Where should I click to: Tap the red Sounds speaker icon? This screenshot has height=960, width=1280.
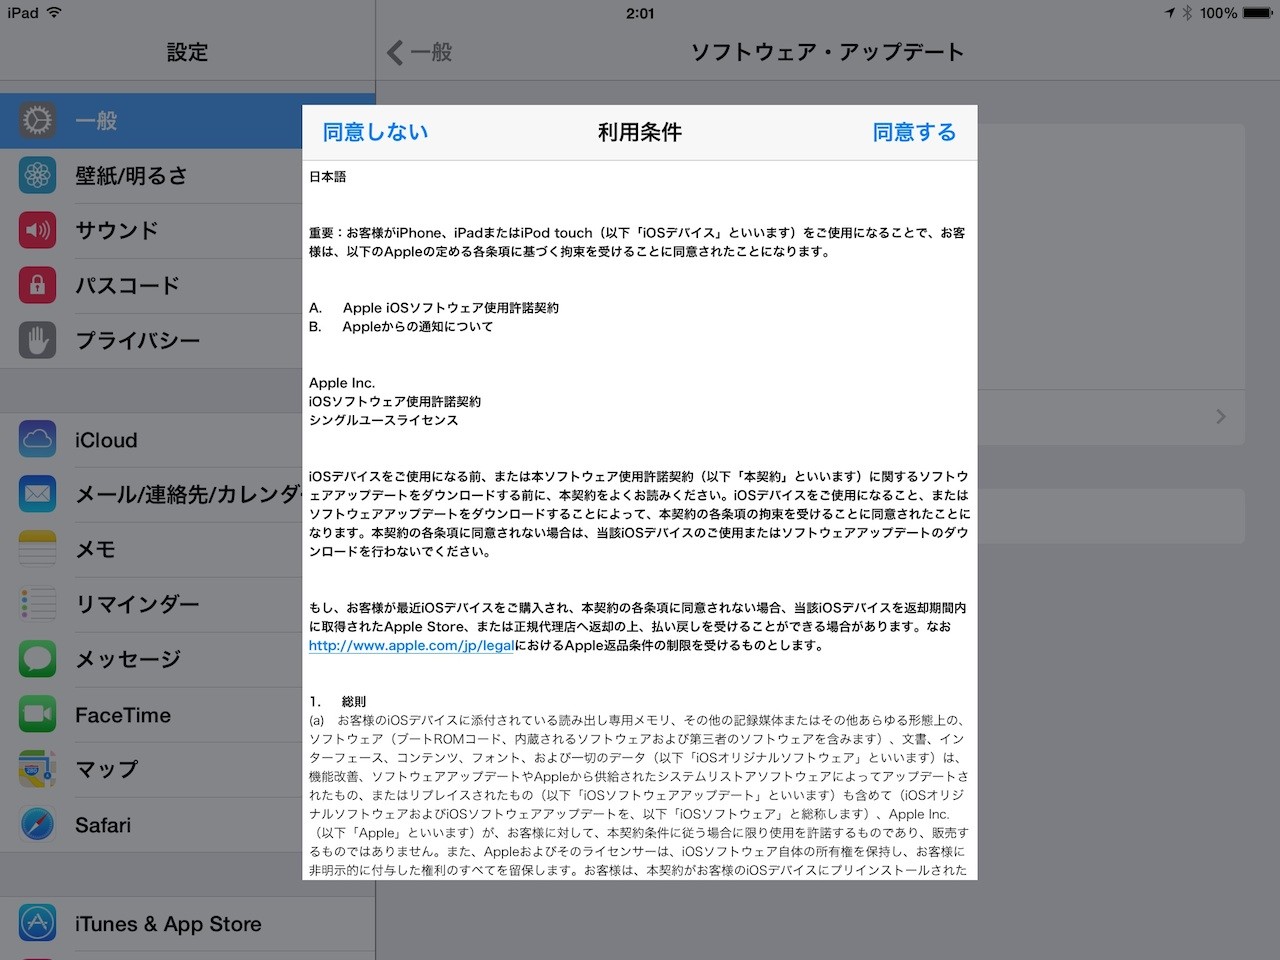point(37,231)
